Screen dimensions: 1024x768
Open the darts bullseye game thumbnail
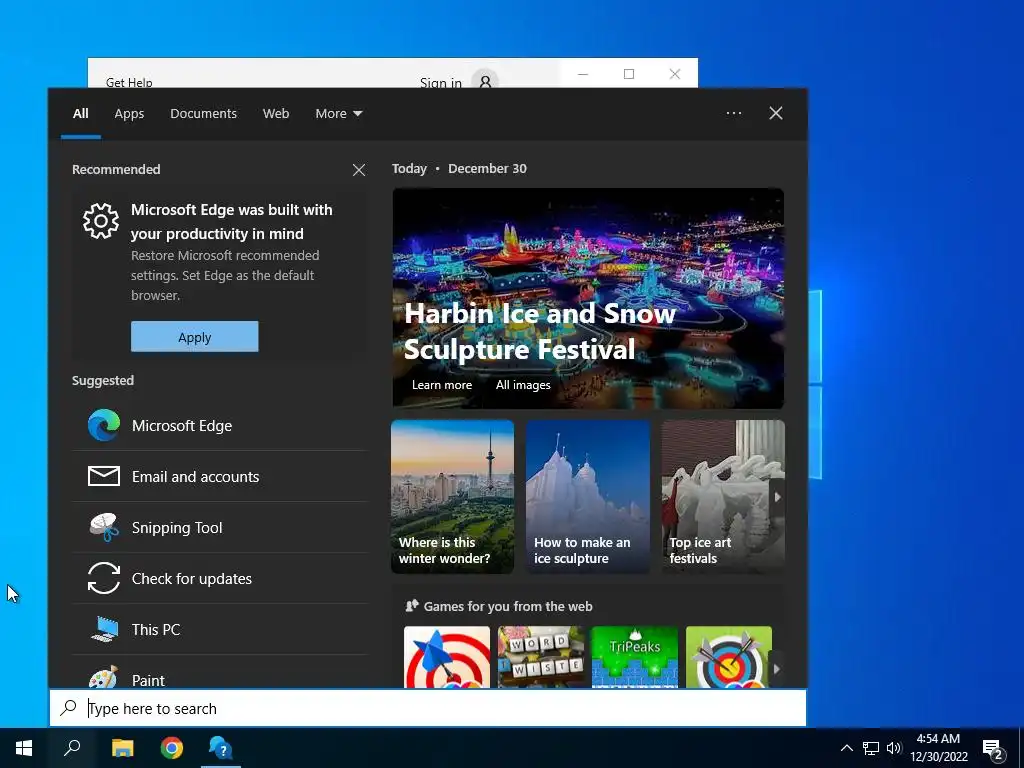coord(447,657)
